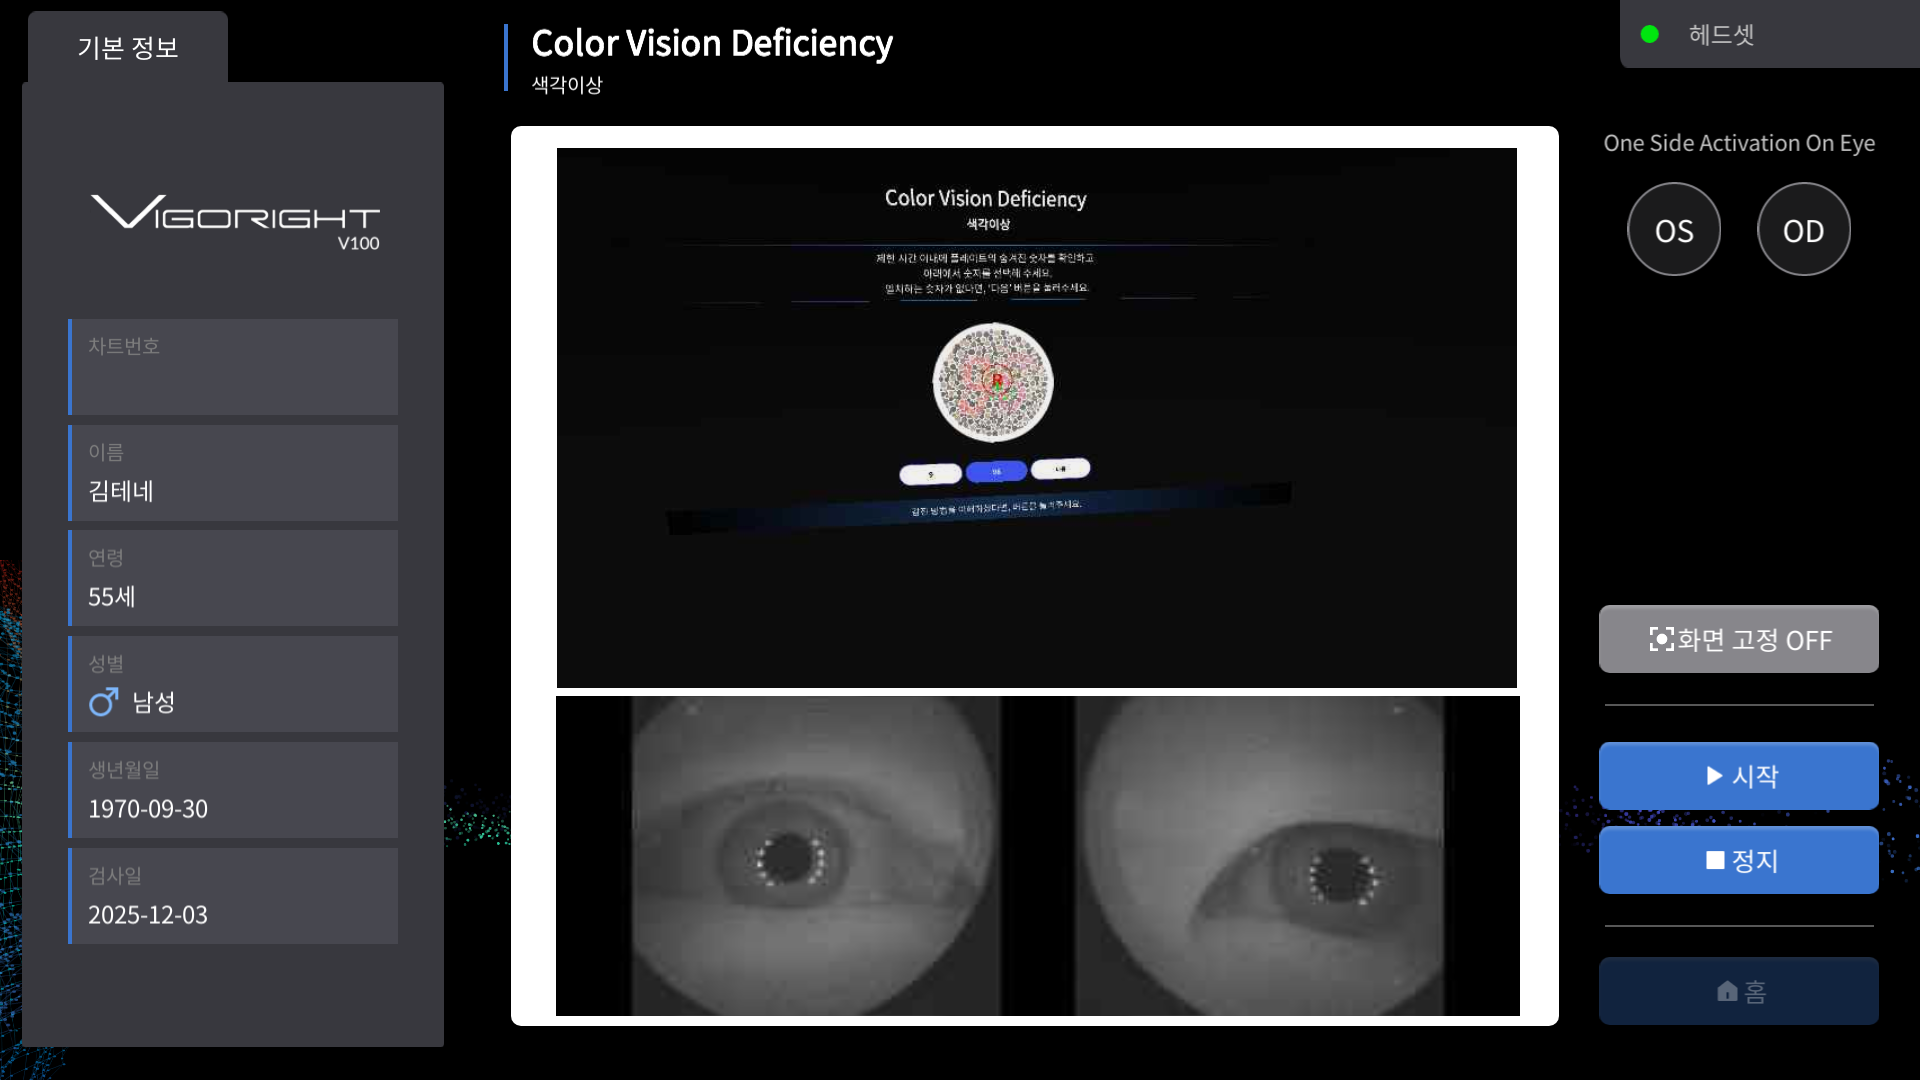Click the 차트번호 chart number field
The height and width of the screenshot is (1080, 1920).
coord(234,367)
